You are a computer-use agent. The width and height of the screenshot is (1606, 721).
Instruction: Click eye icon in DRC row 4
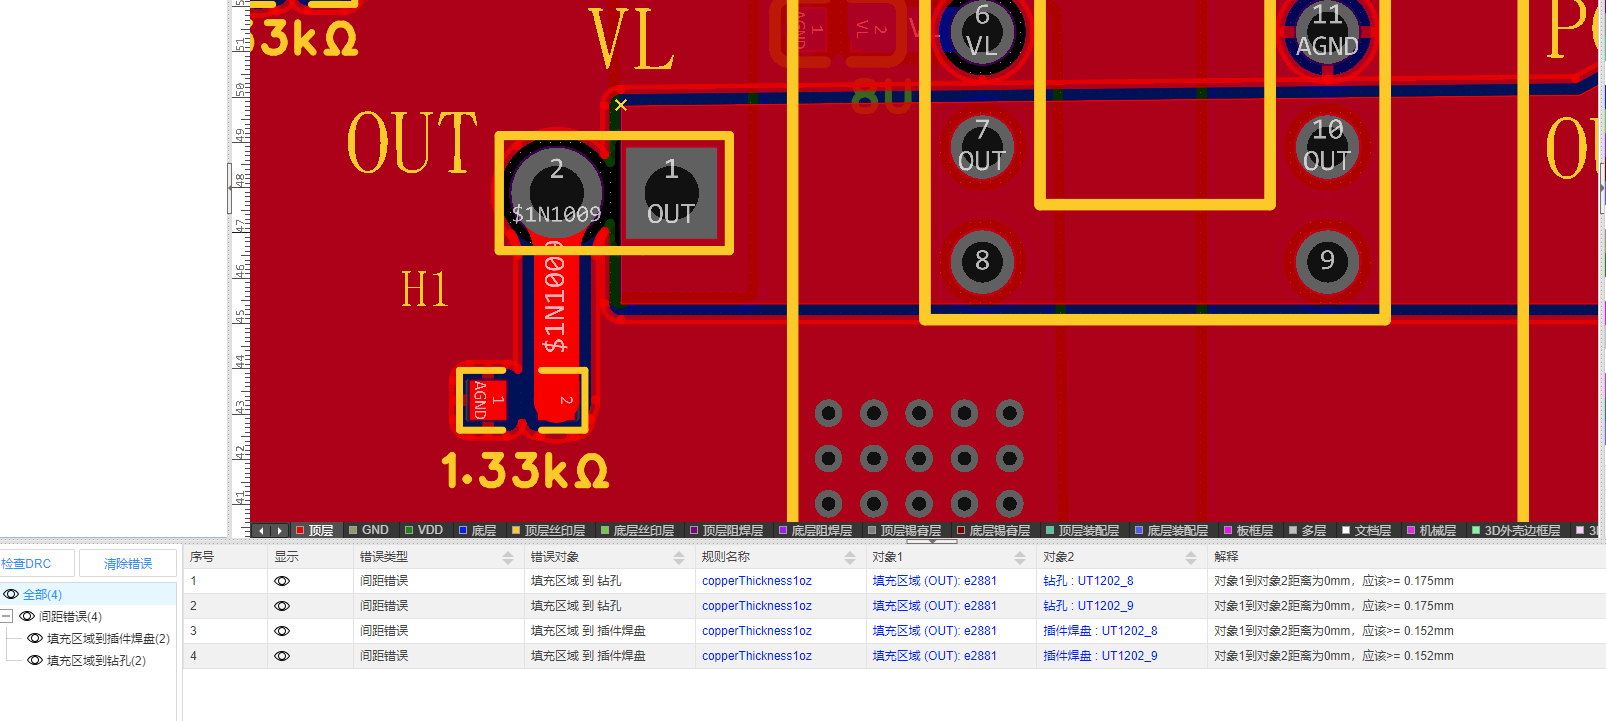[x=282, y=656]
